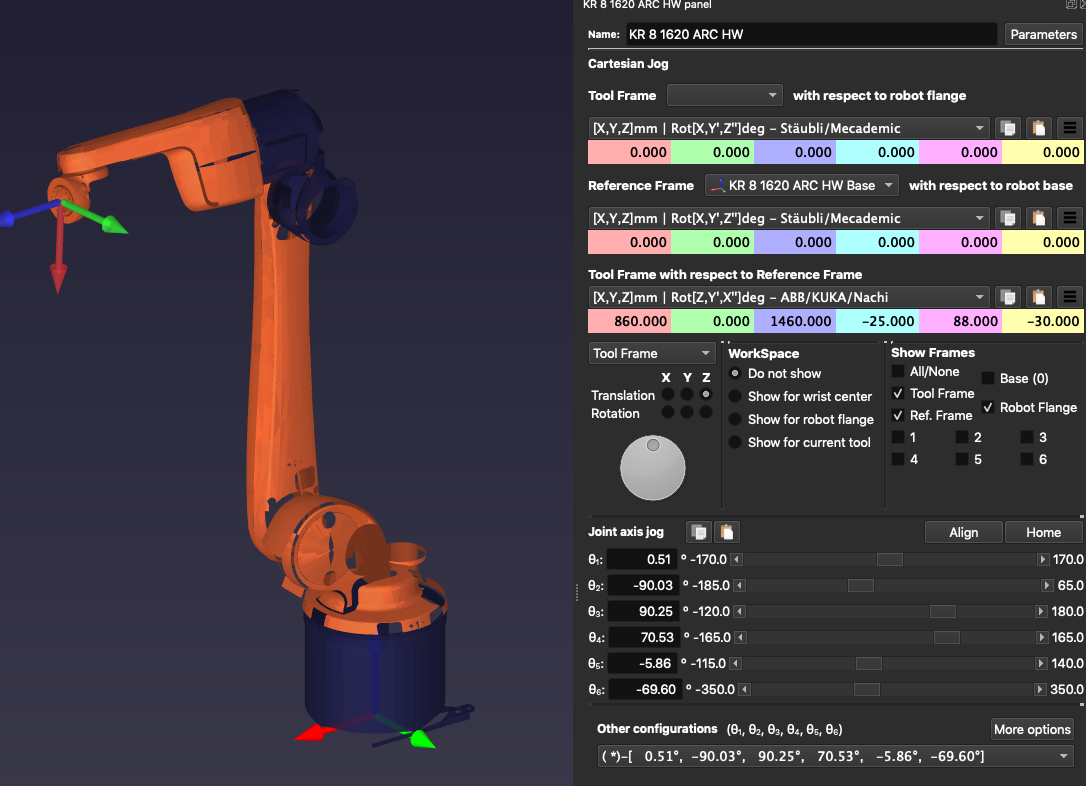This screenshot has height=786, width=1086.
Task: Uncheck the Robot Flange frame checkbox
Action: pos(988,408)
